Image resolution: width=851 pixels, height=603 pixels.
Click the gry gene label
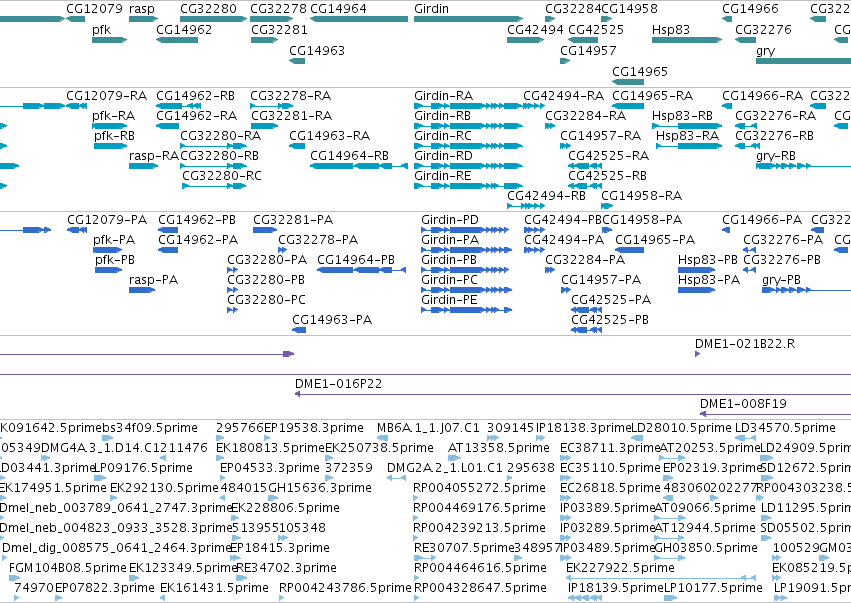(765, 50)
